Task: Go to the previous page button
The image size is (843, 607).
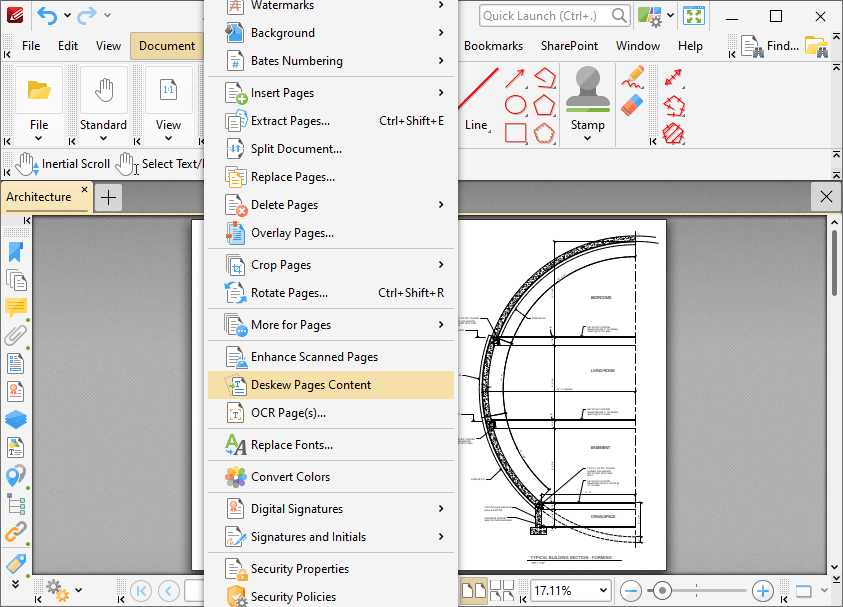Action: click(168, 591)
